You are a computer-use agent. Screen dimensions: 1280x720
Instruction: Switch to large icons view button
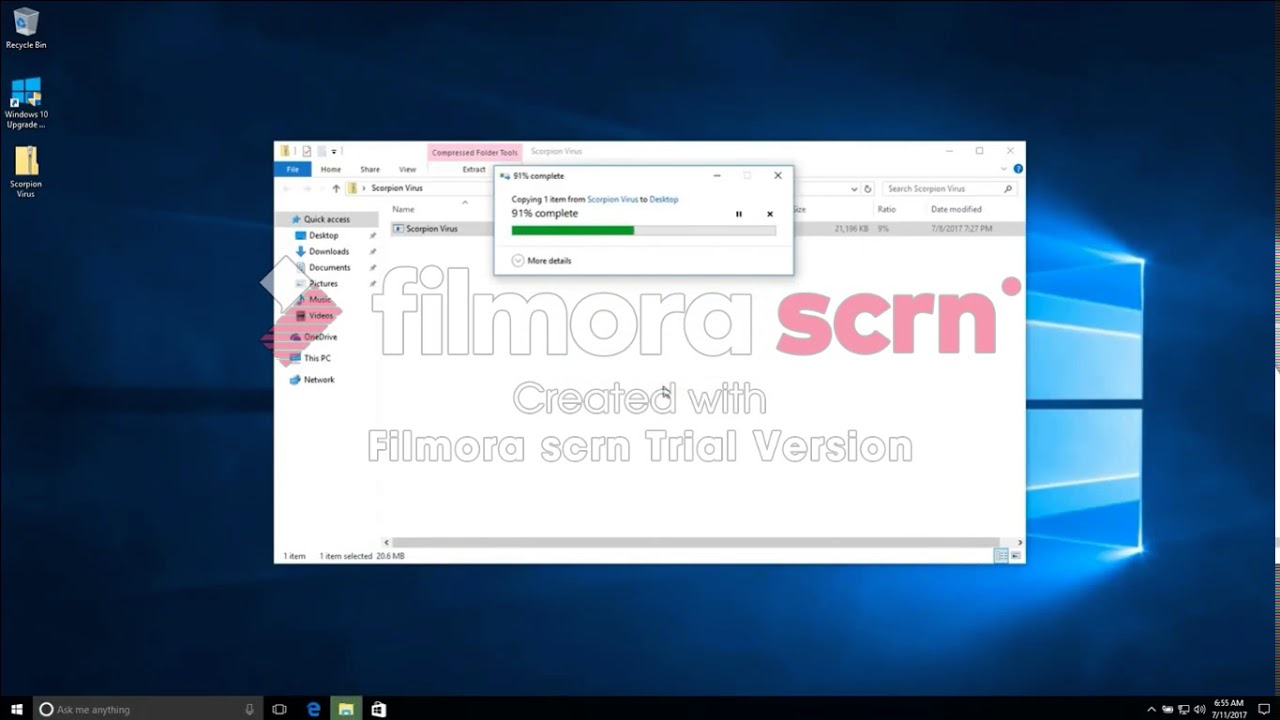tap(1016, 556)
